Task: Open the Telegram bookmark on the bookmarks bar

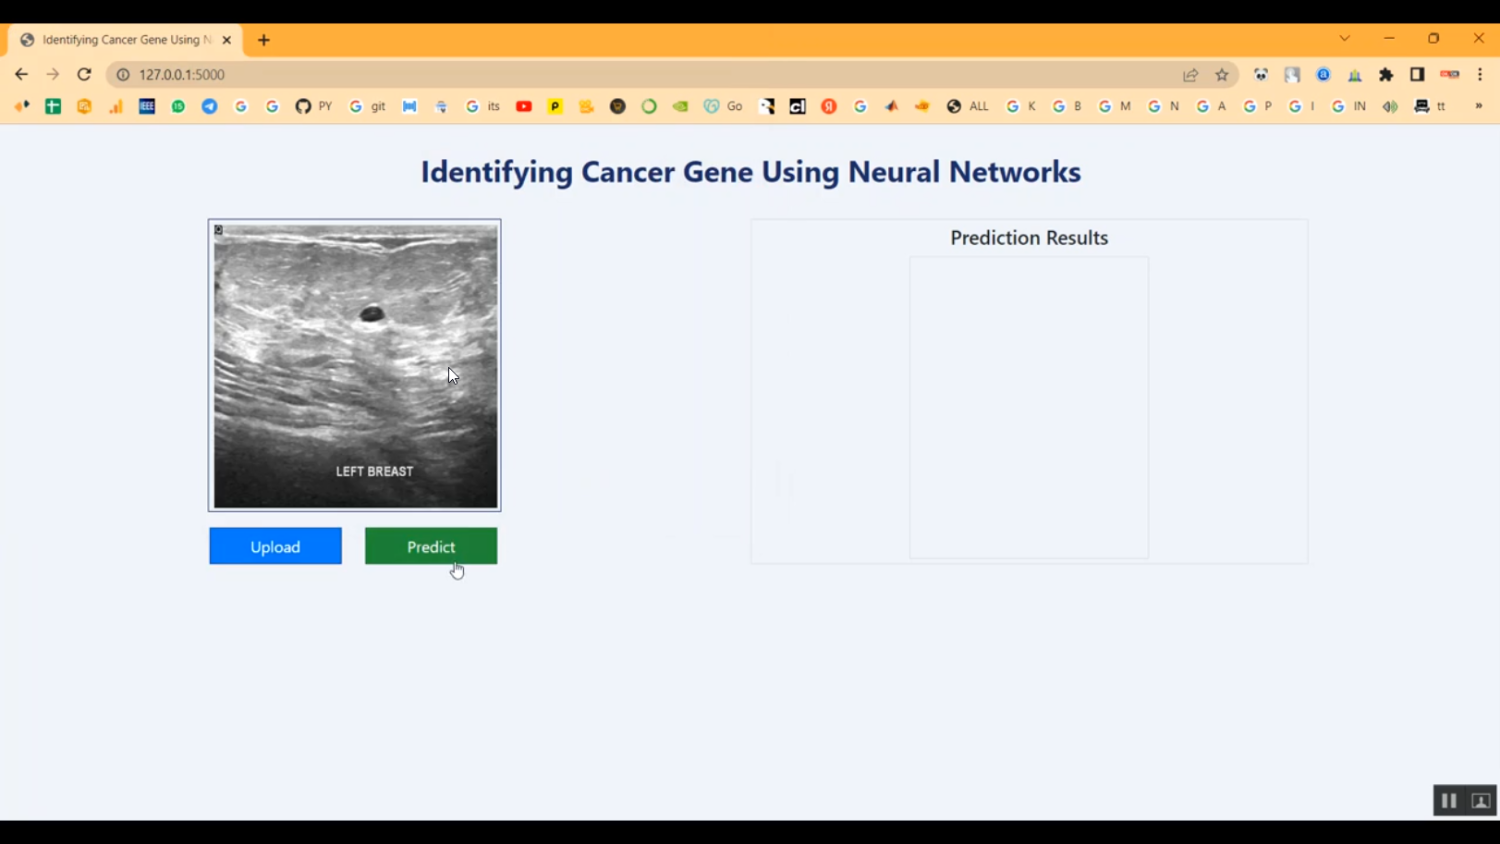Action: (209, 106)
